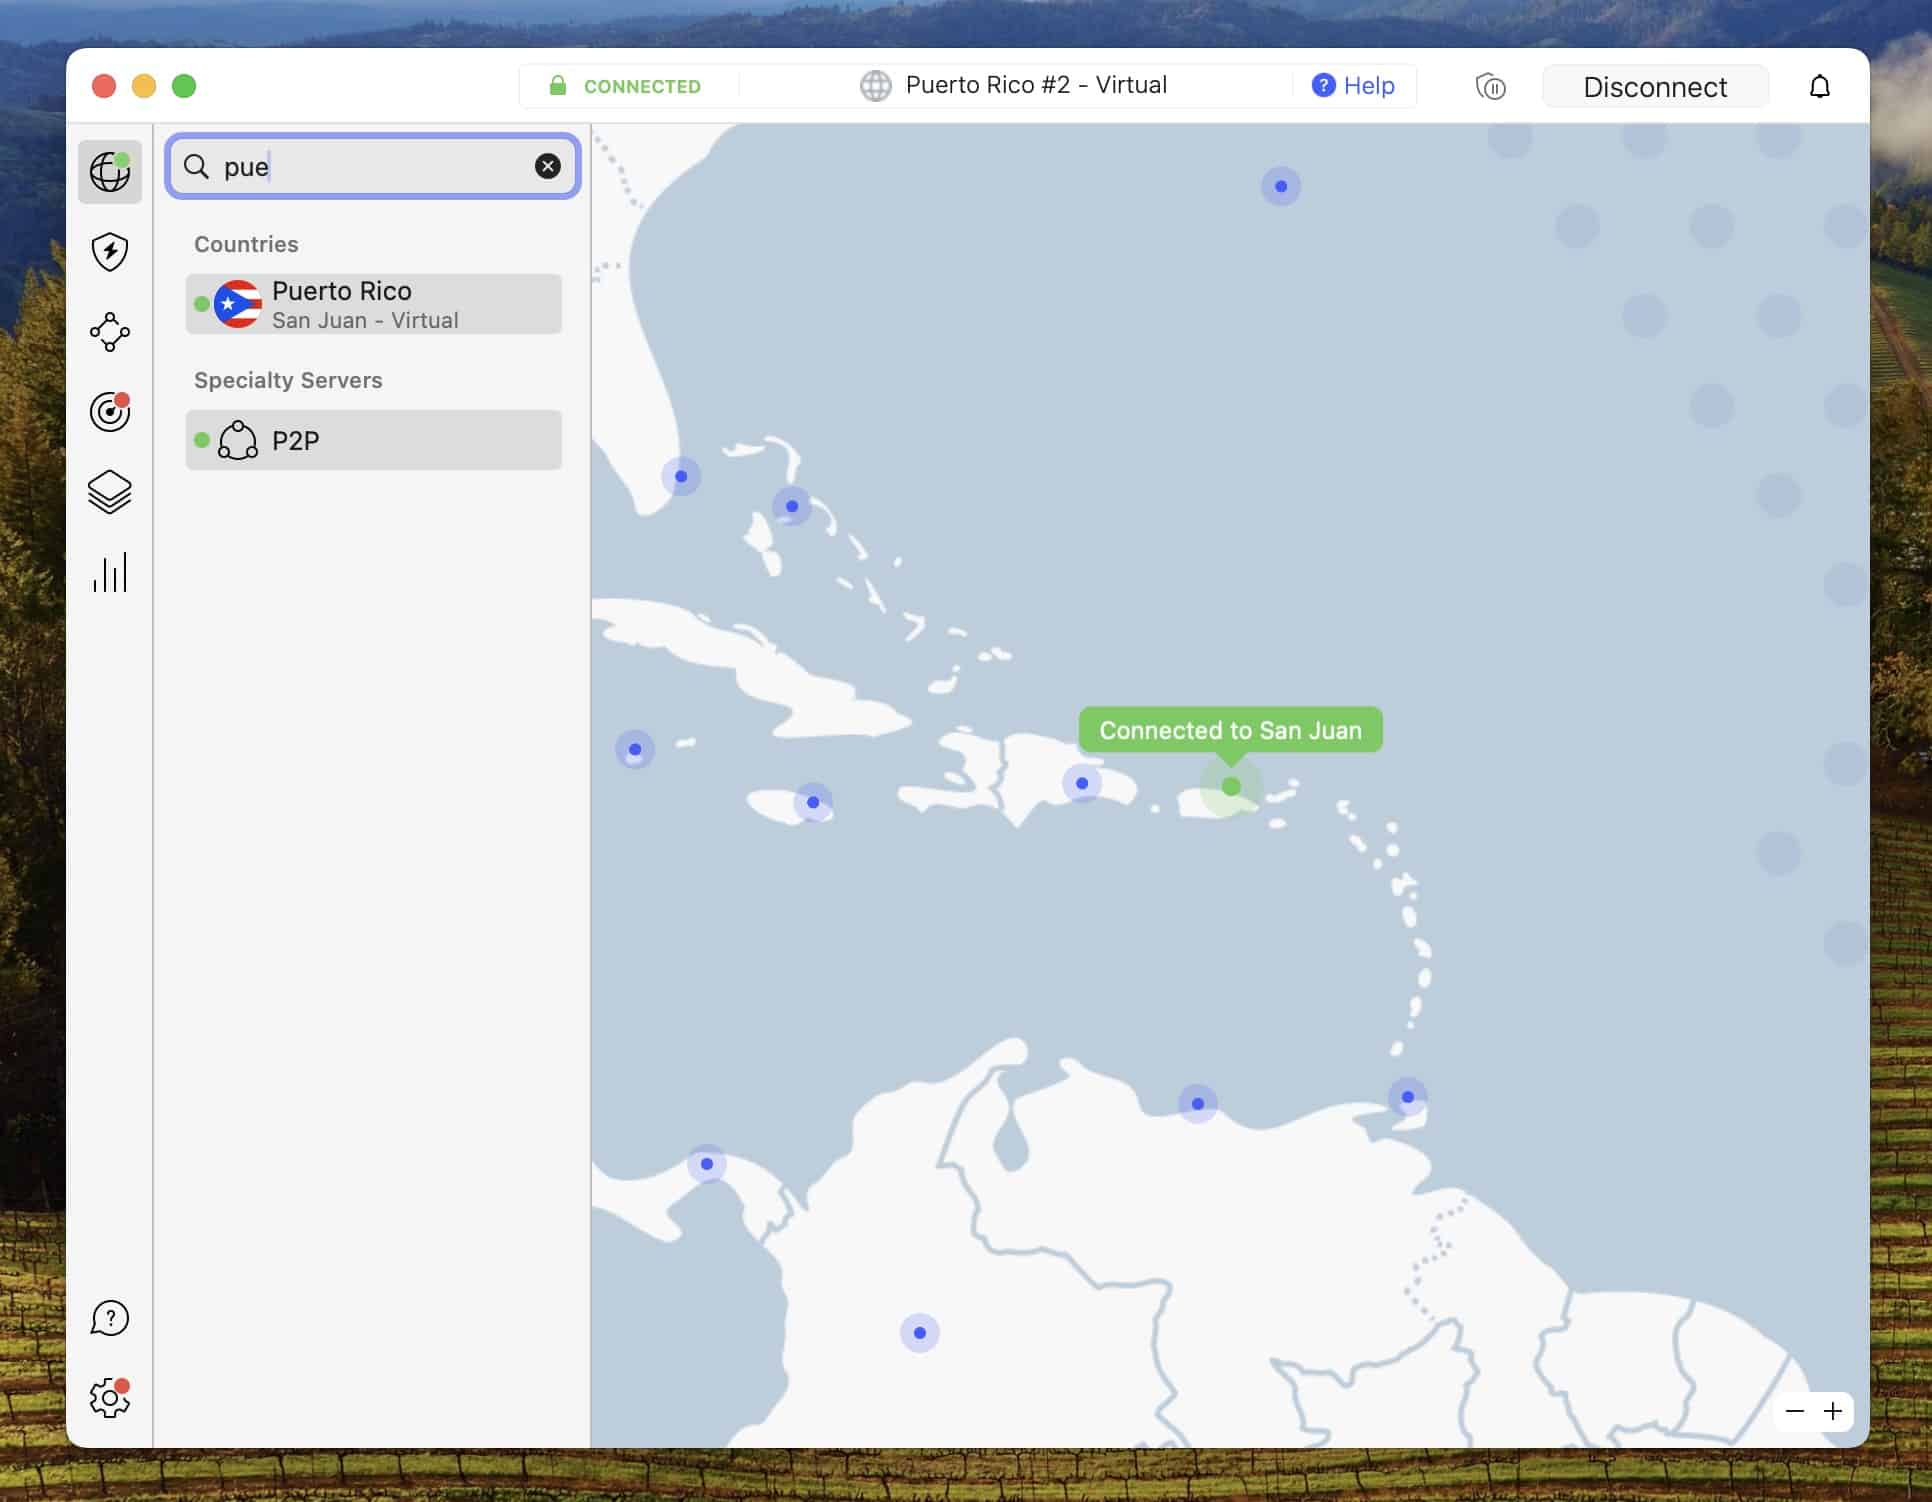Click Puerto Rico #2 - Virtual server name
This screenshot has height=1502, width=1932.
tap(1036, 85)
